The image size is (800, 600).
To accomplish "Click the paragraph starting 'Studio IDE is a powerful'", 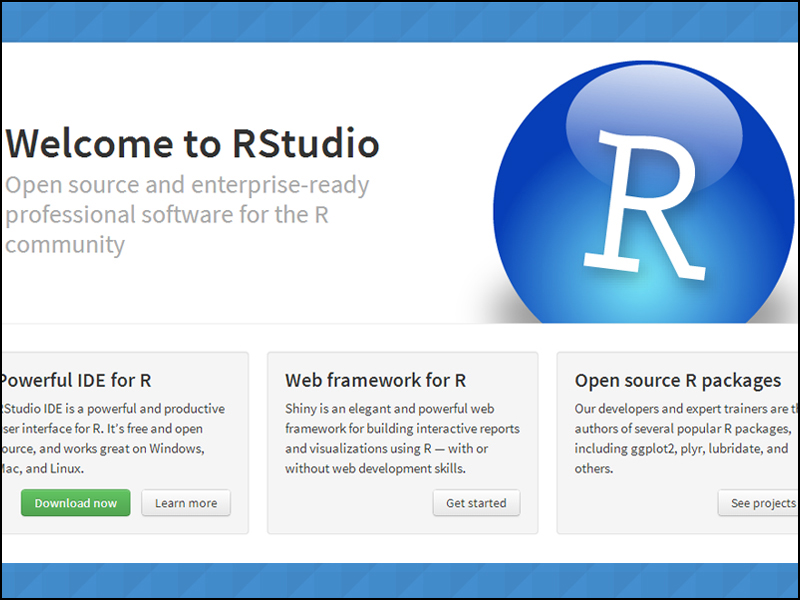I will coord(112,439).
